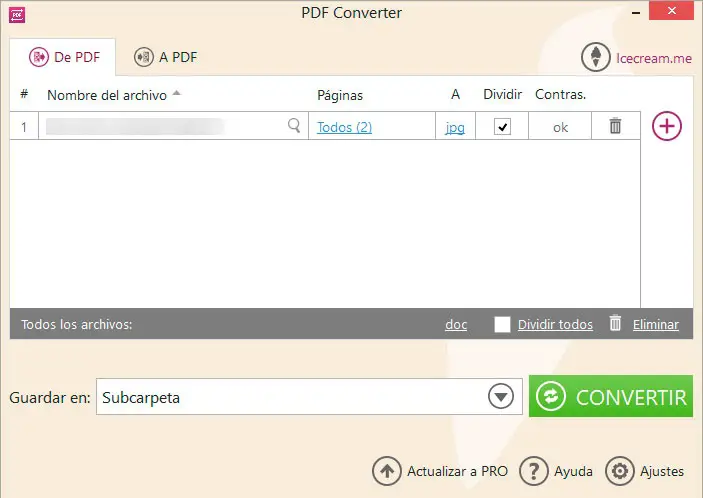703x498 pixels.
Task: Click the Ayuda label
Action: [x=573, y=472]
